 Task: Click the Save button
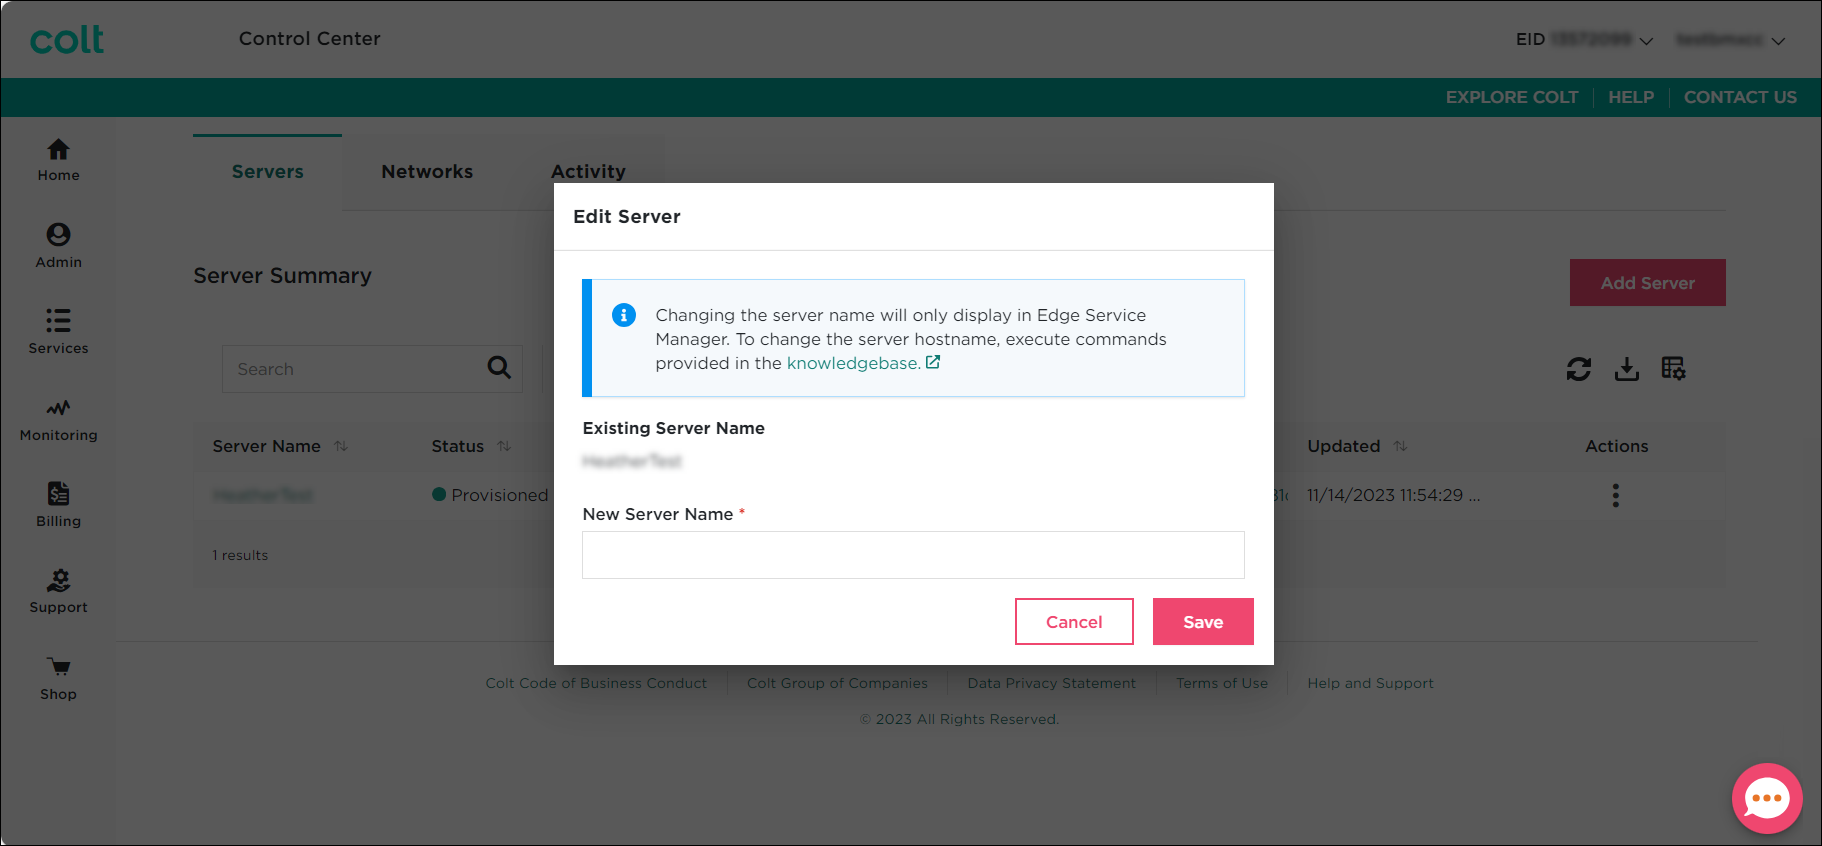tap(1203, 622)
